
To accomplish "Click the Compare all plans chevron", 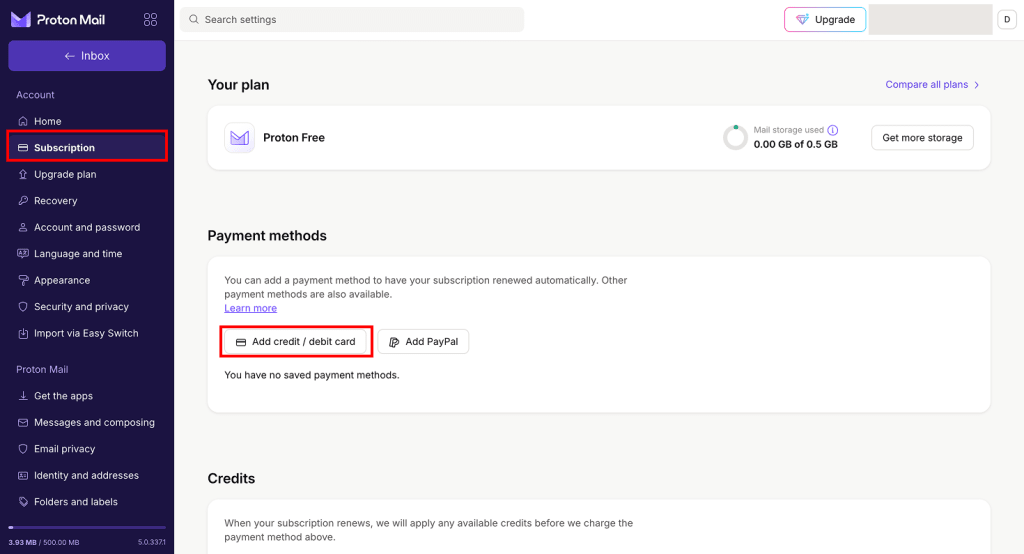I will click(976, 85).
